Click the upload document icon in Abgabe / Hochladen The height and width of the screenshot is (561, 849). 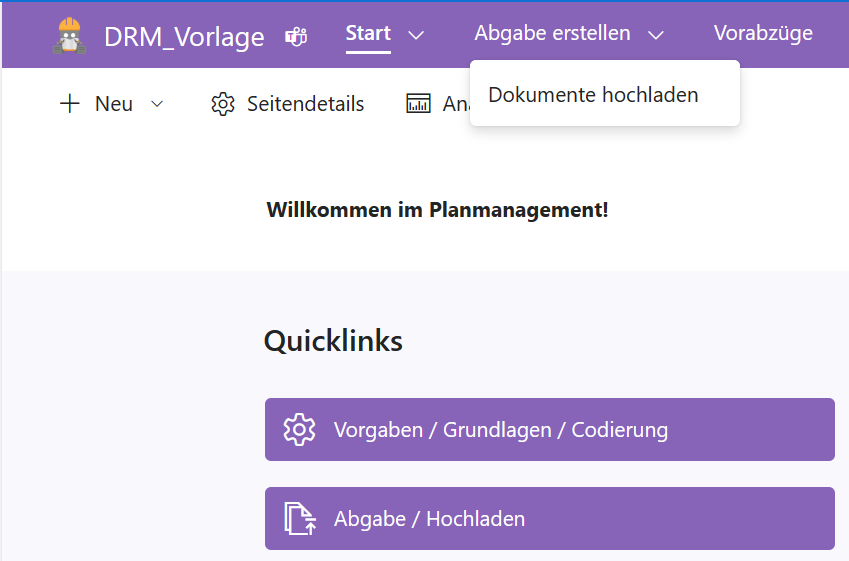pyautogui.click(x=299, y=519)
